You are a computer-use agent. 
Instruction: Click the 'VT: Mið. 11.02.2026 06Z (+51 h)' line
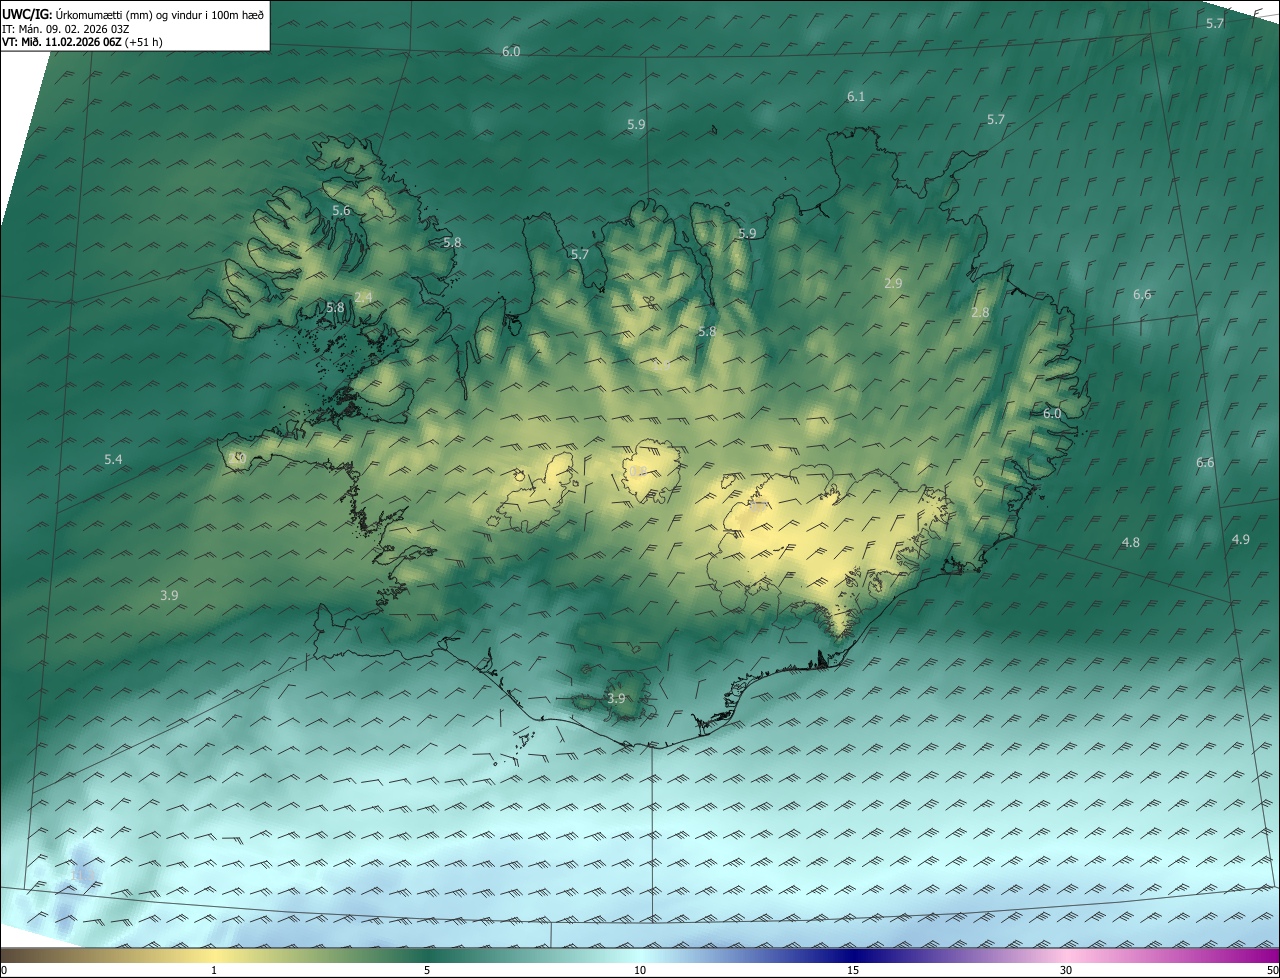tap(82, 42)
